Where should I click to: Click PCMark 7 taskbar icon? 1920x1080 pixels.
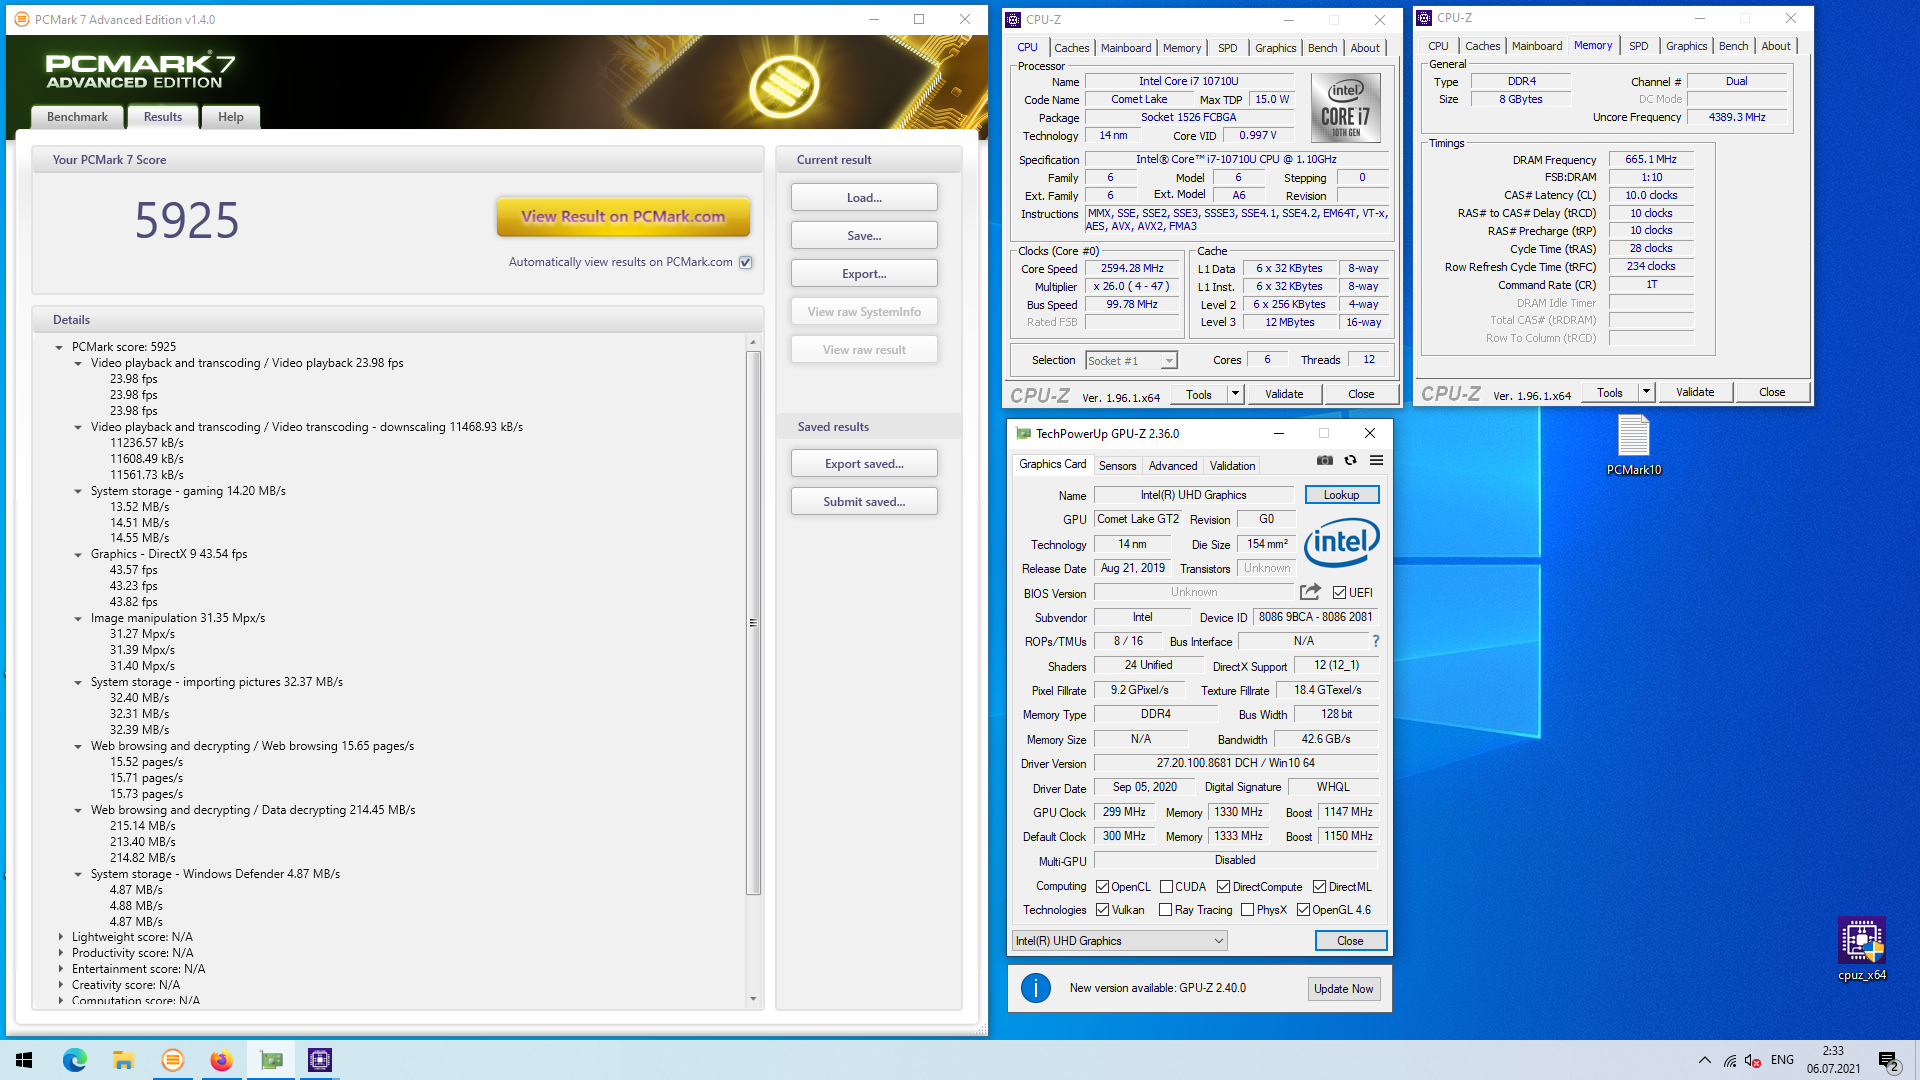point(172,1060)
